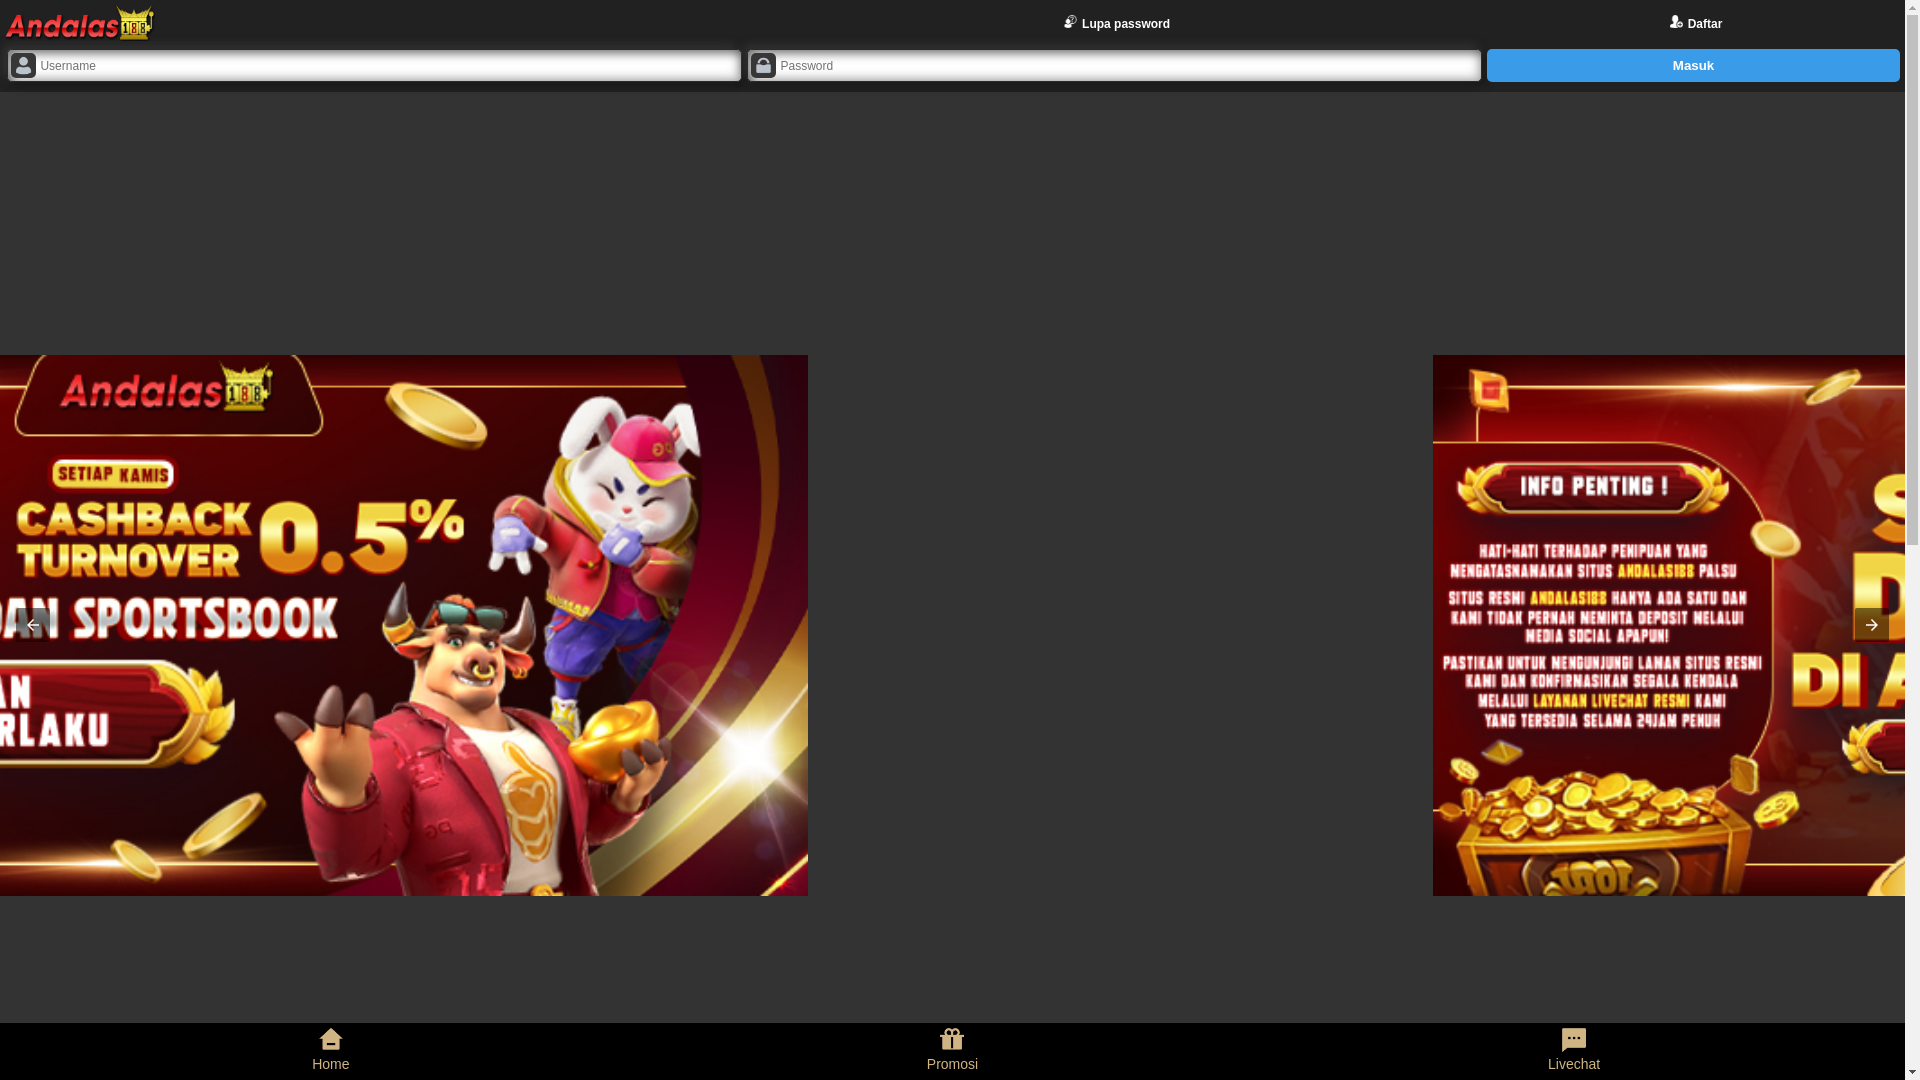1920x1080 pixels.
Task: Open the Cashback Turnover promo banner
Action: [404, 625]
